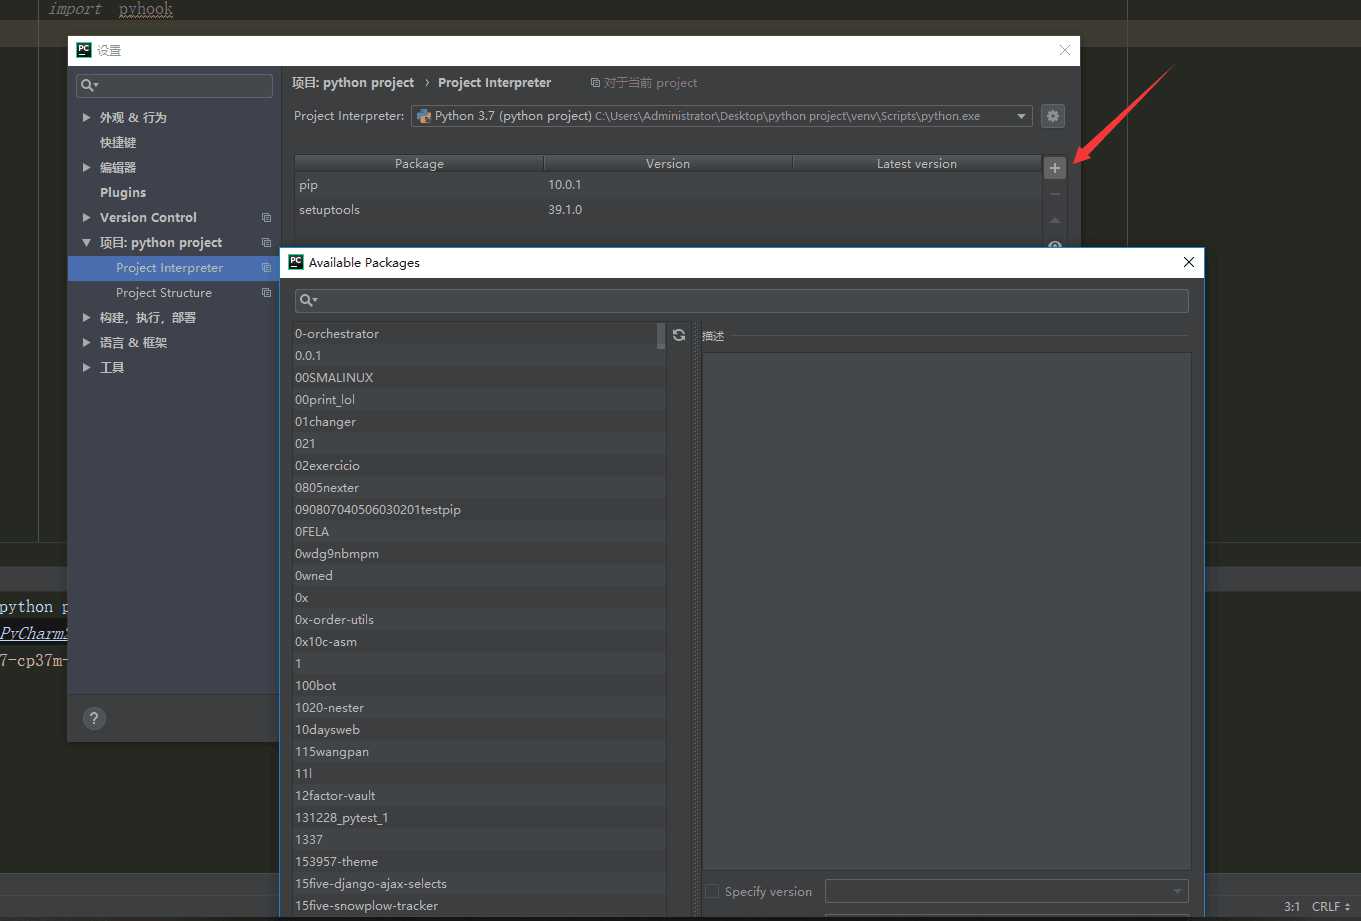Click the copy icon on the Project Structure row
Image resolution: width=1361 pixels, height=921 pixels.
[266, 293]
